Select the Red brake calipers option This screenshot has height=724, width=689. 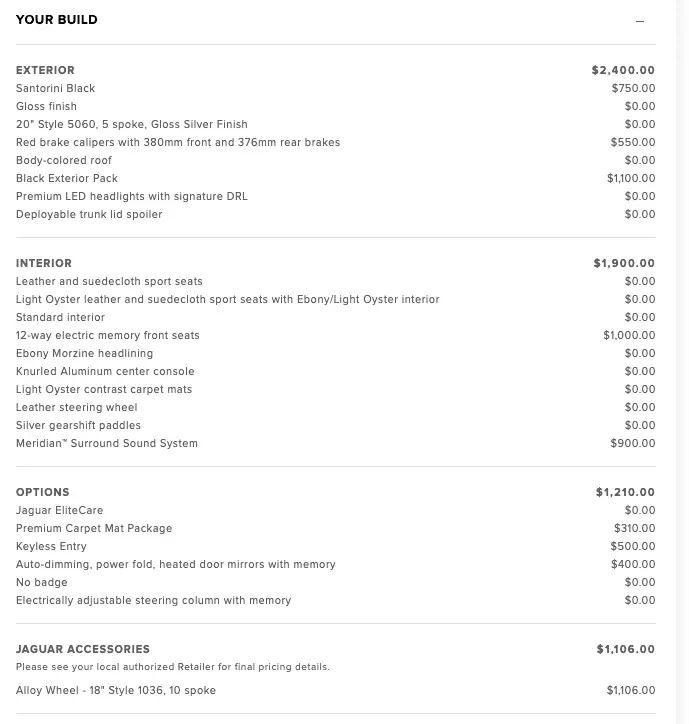[178, 142]
